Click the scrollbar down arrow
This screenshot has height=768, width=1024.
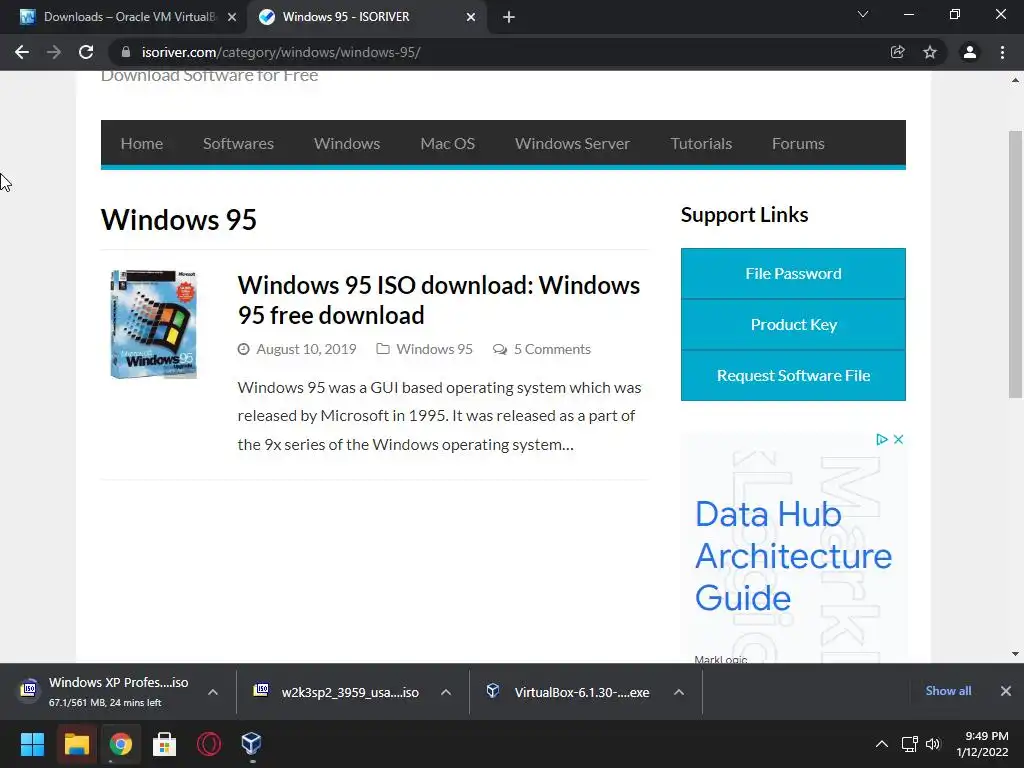tap(1015, 654)
